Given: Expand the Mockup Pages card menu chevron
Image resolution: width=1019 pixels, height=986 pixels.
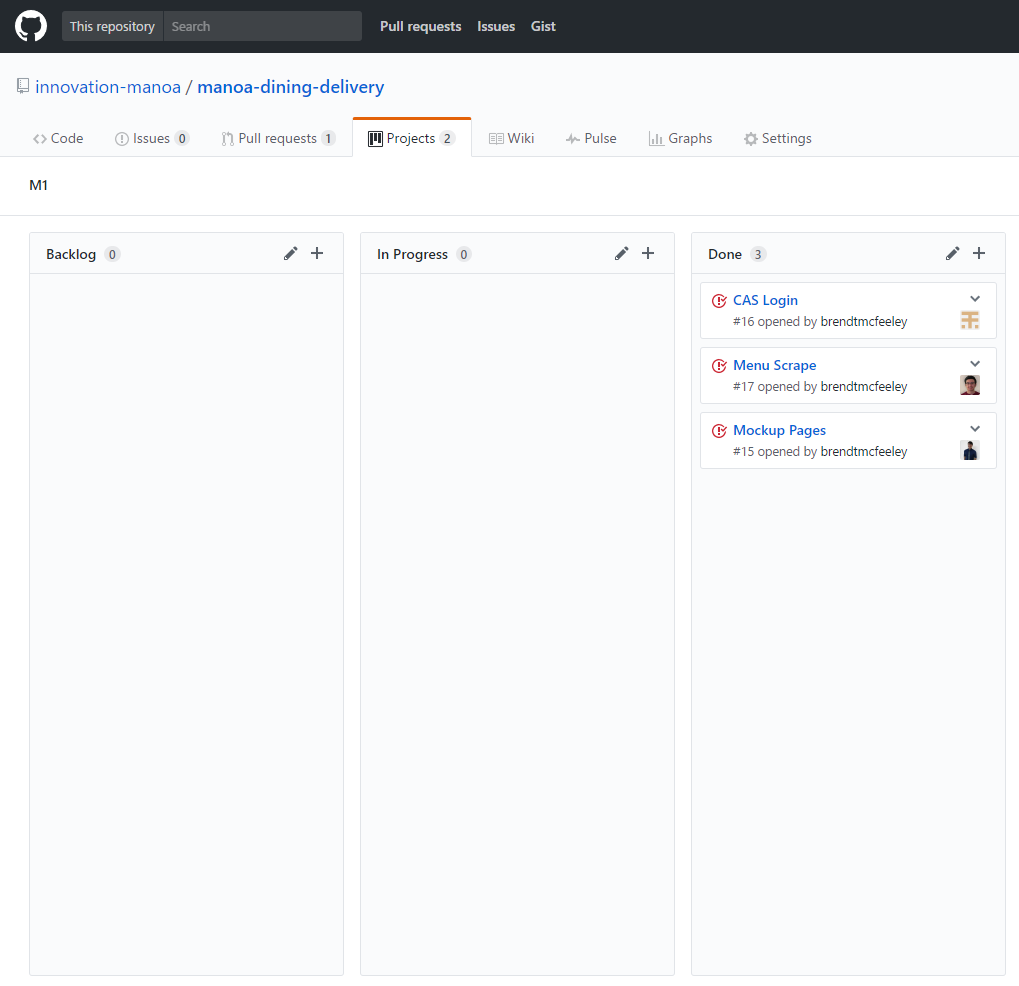Looking at the screenshot, I should click(975, 429).
